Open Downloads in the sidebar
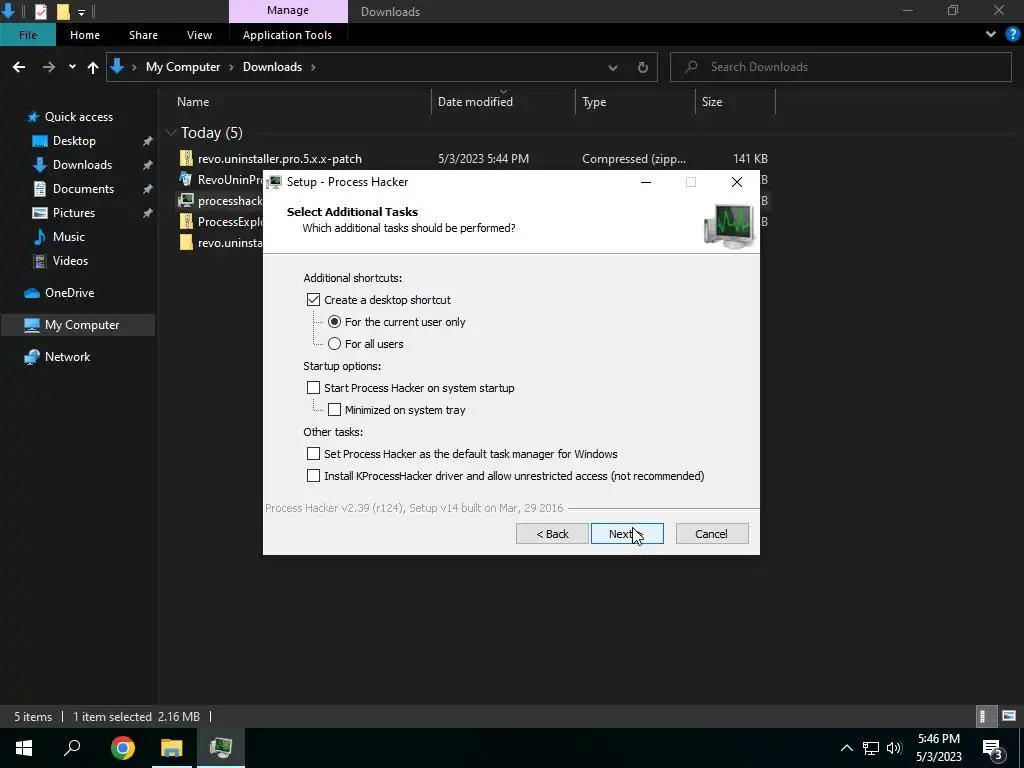The height and width of the screenshot is (768, 1024). click(82, 165)
